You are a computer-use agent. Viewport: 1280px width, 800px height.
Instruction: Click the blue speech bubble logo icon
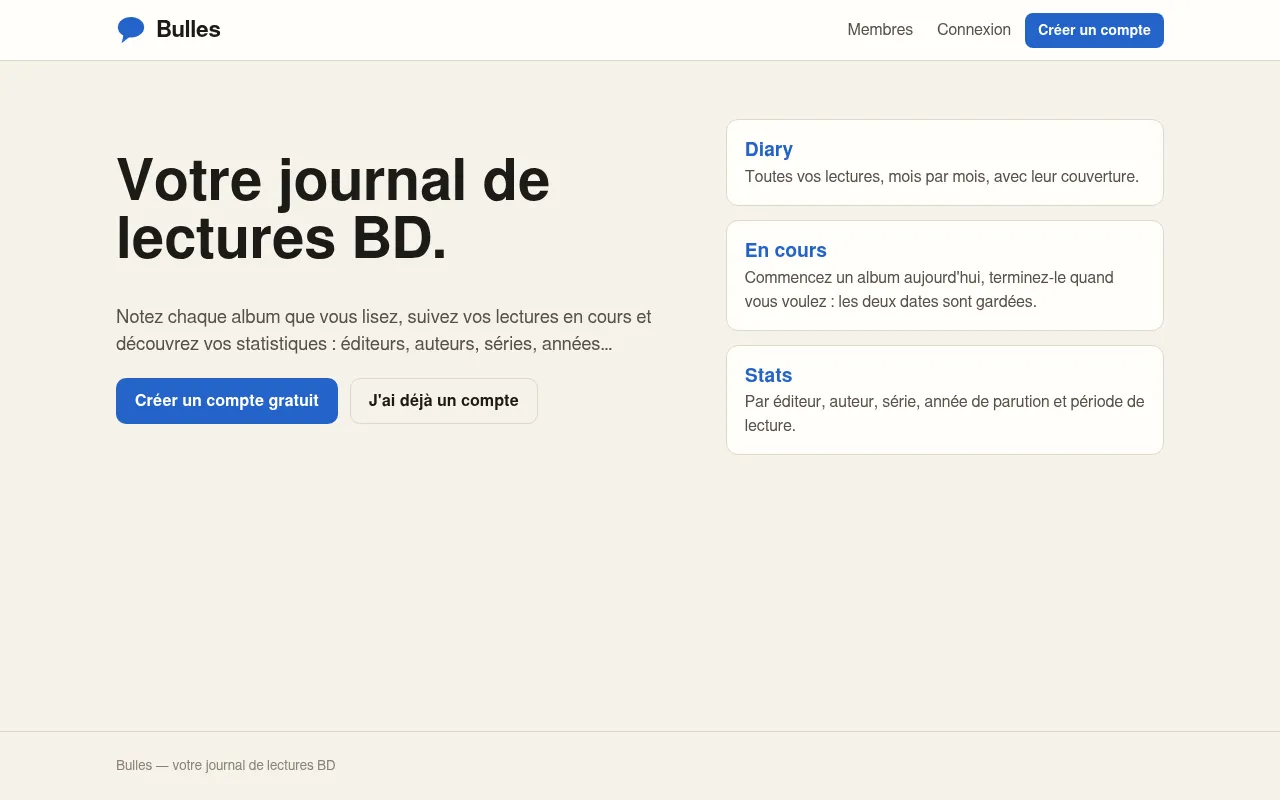pyautogui.click(x=131, y=30)
